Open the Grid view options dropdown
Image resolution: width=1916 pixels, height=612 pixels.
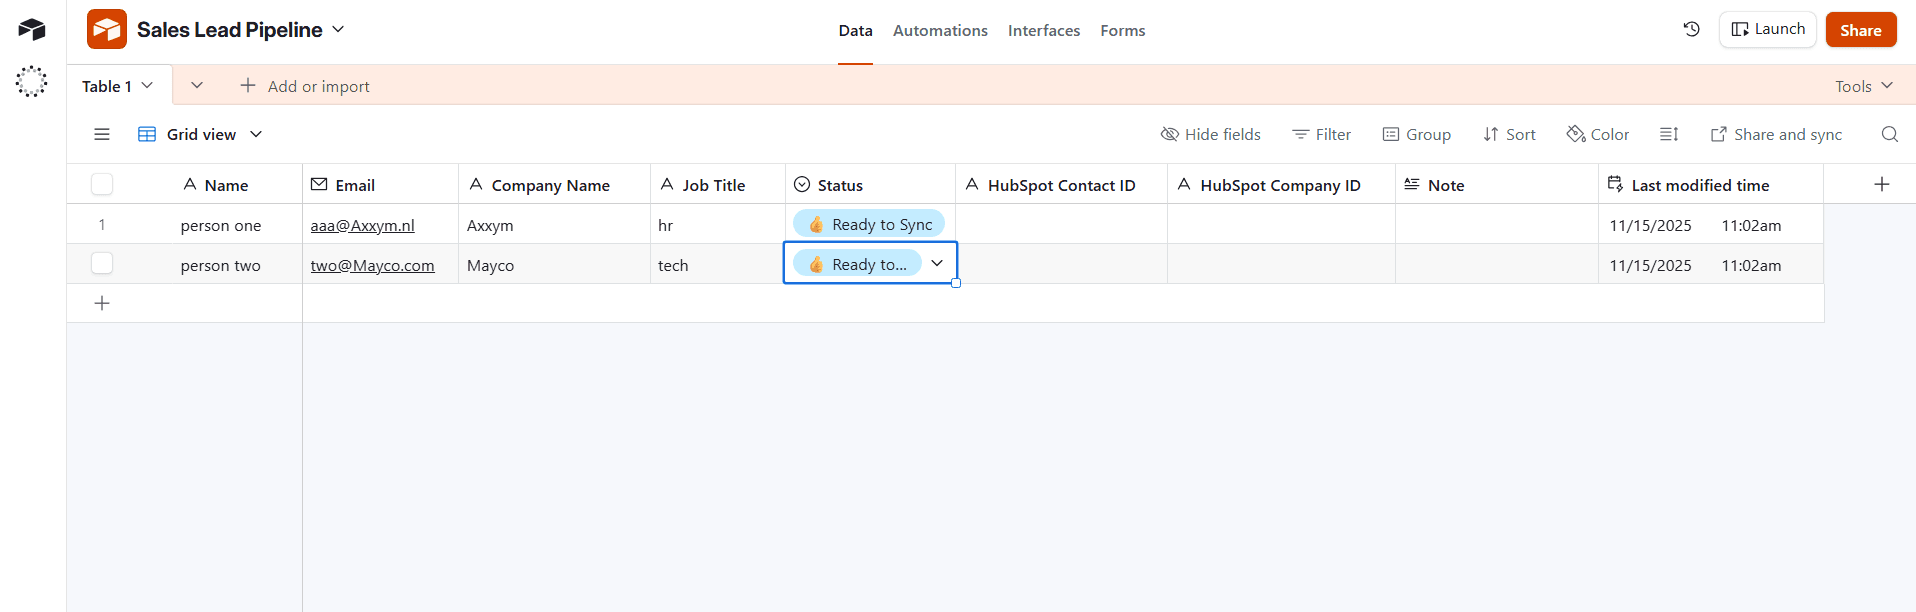coord(256,134)
